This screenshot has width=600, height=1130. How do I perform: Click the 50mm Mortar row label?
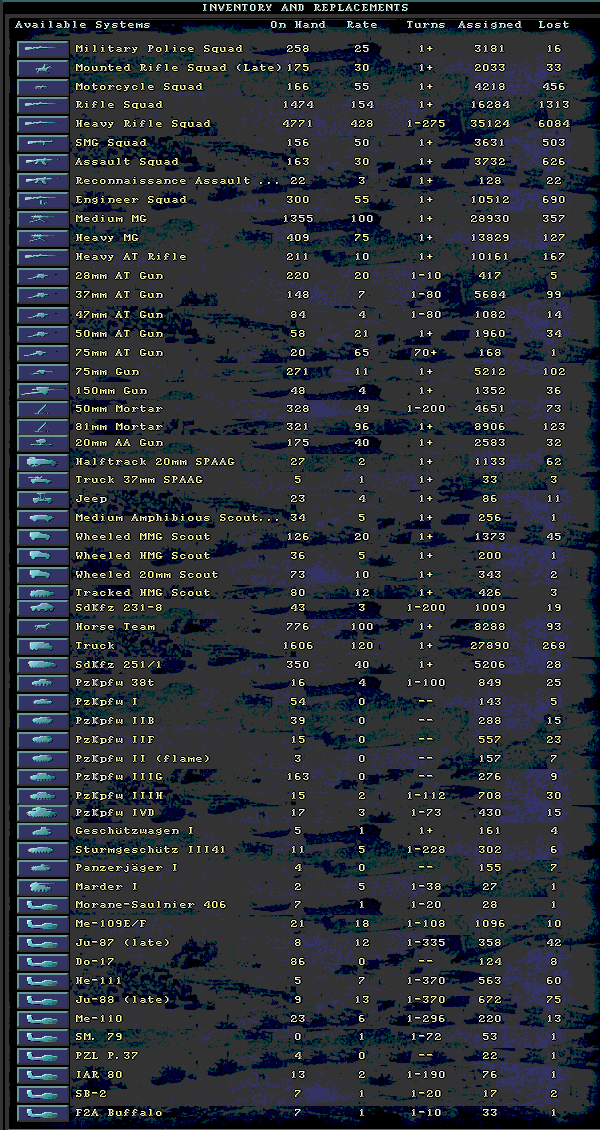click(119, 409)
